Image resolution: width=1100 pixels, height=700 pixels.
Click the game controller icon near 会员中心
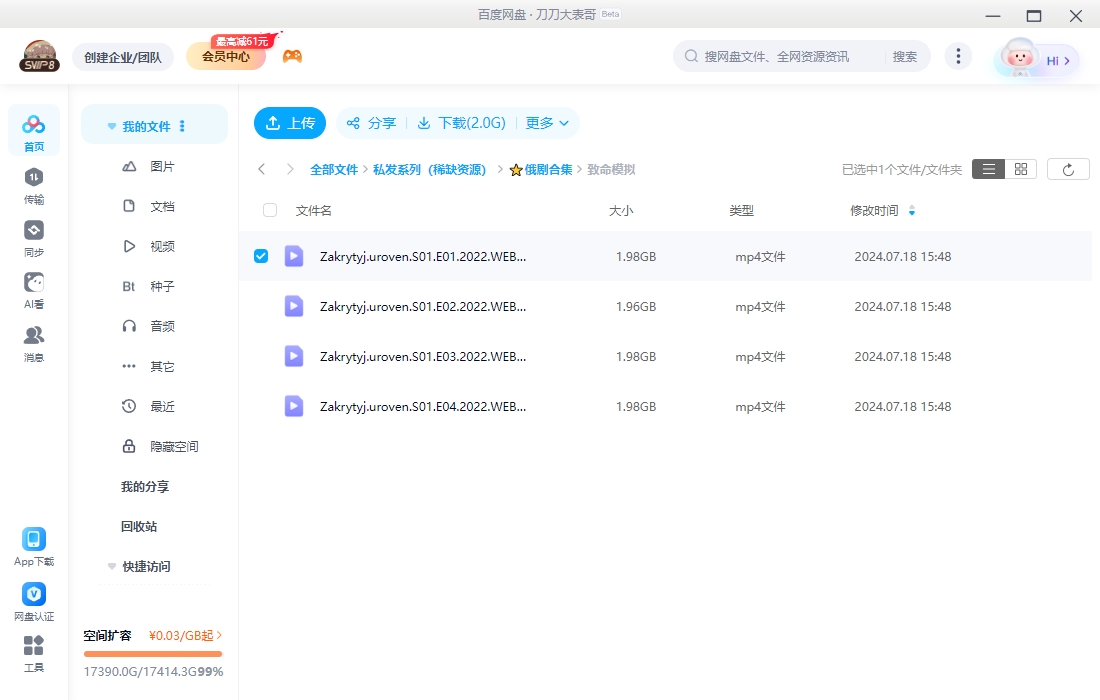(292, 56)
